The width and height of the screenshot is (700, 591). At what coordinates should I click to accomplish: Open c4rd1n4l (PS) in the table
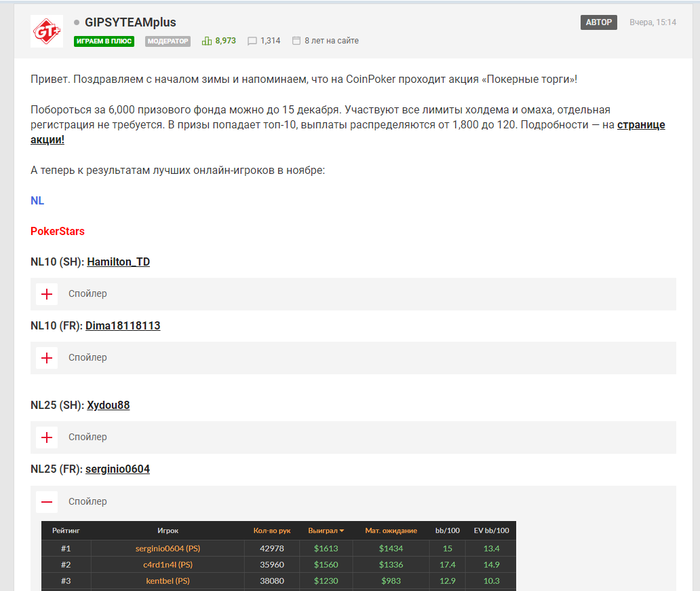tap(168, 565)
